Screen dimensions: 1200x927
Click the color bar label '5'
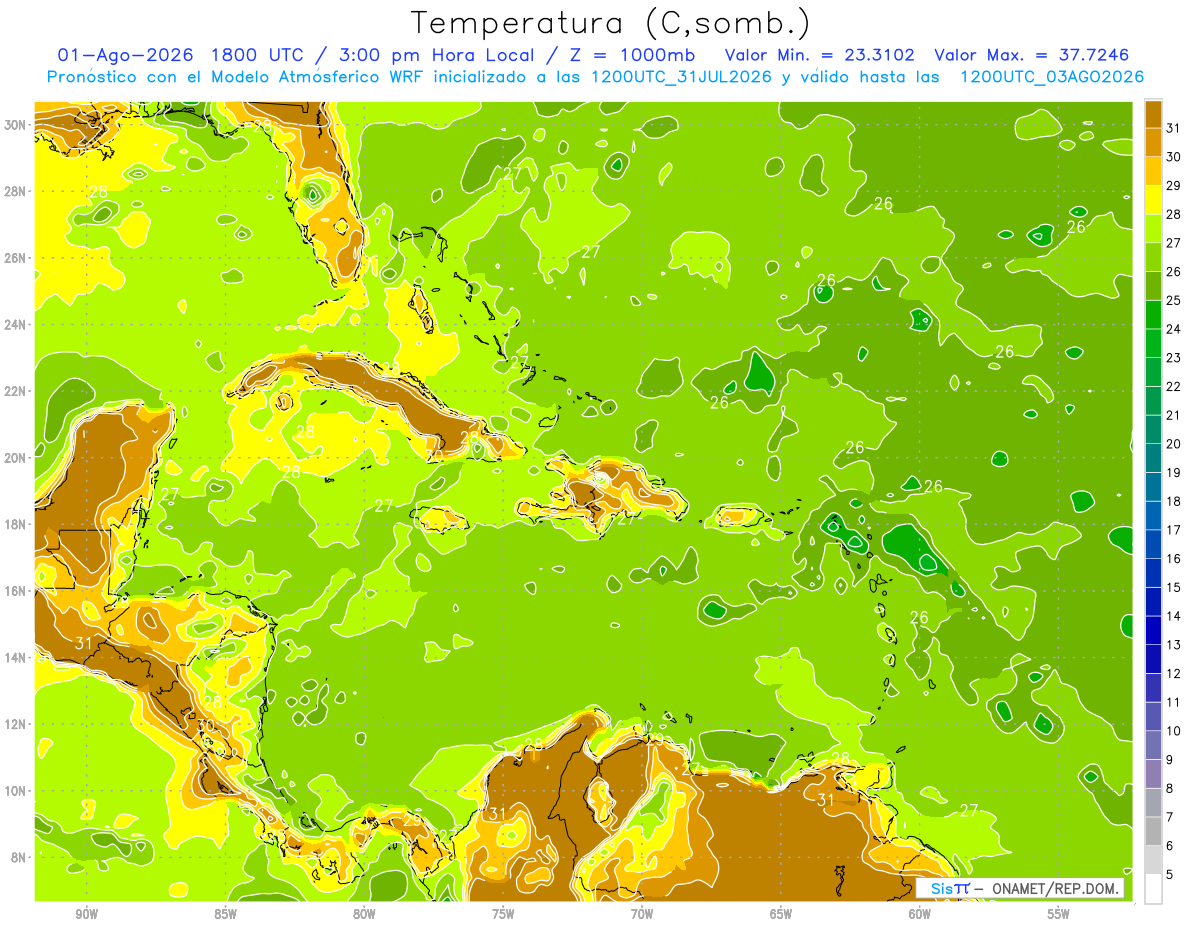(1170, 875)
